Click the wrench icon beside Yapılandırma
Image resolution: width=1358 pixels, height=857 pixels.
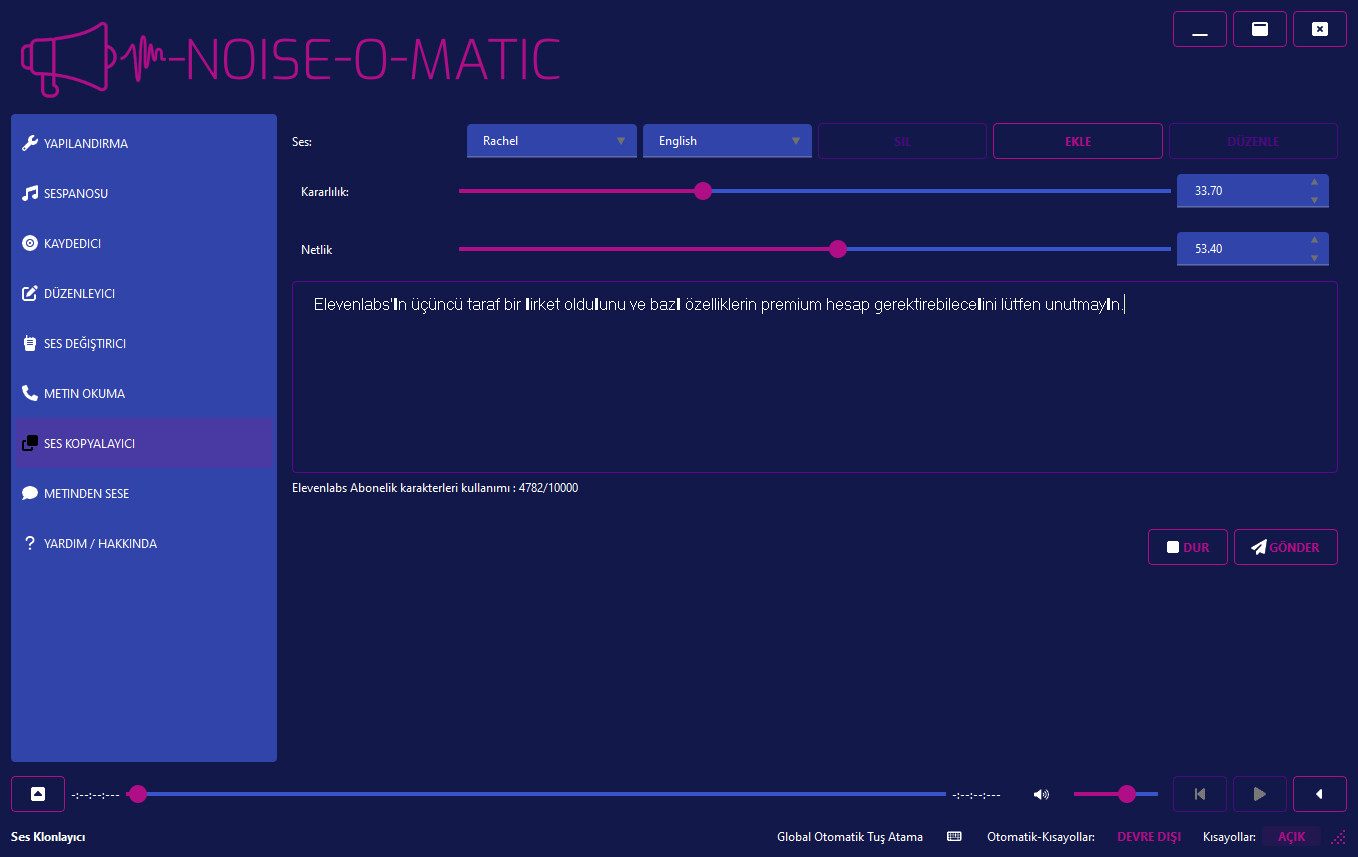click(x=30, y=143)
